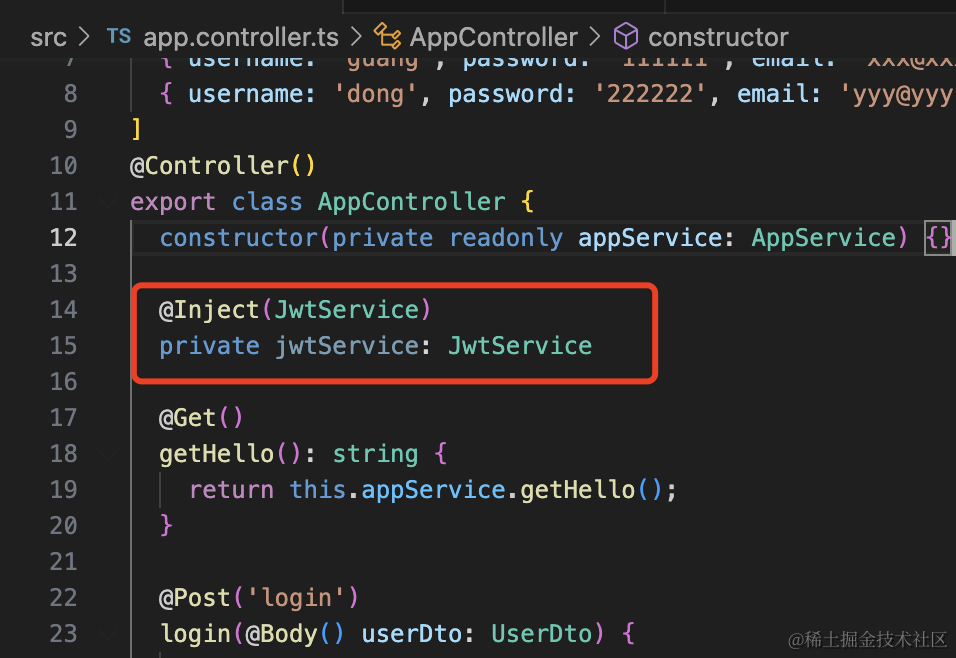Click the @Inject decorator text
Screen dimensions: 956x658
pos(209,310)
